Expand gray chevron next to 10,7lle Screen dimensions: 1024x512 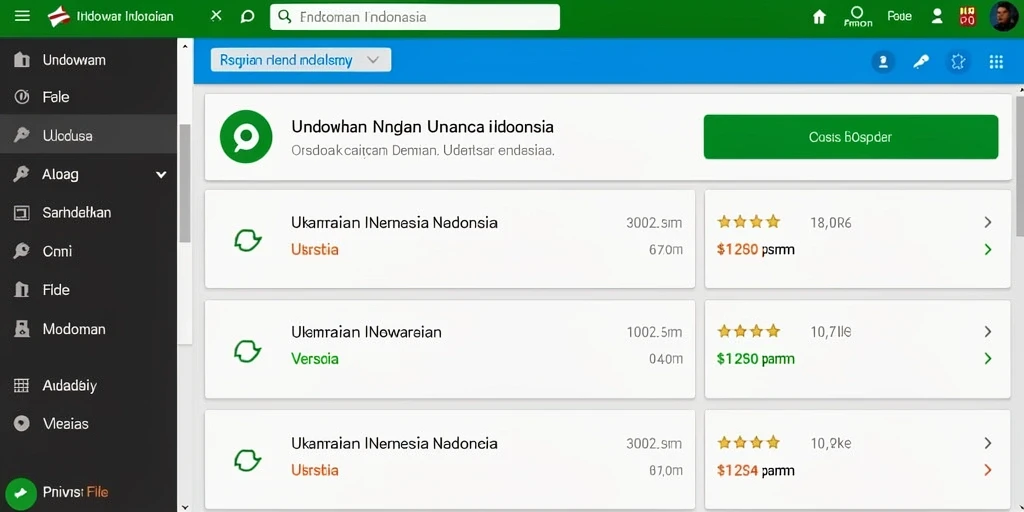coord(987,332)
